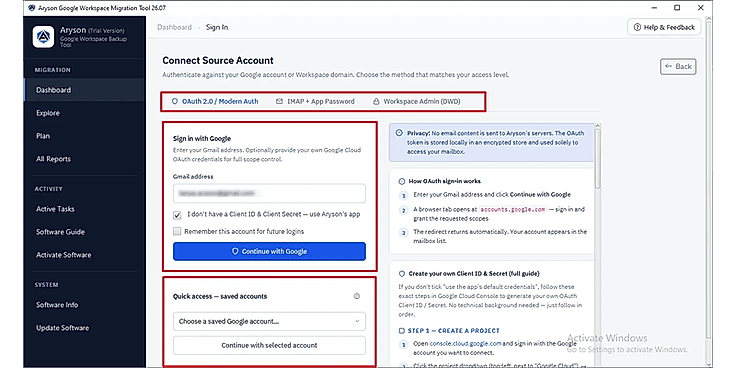Switch to OAuth 2.0 / Modern Auth tab
The width and height of the screenshot is (736, 368).
click(x=215, y=101)
